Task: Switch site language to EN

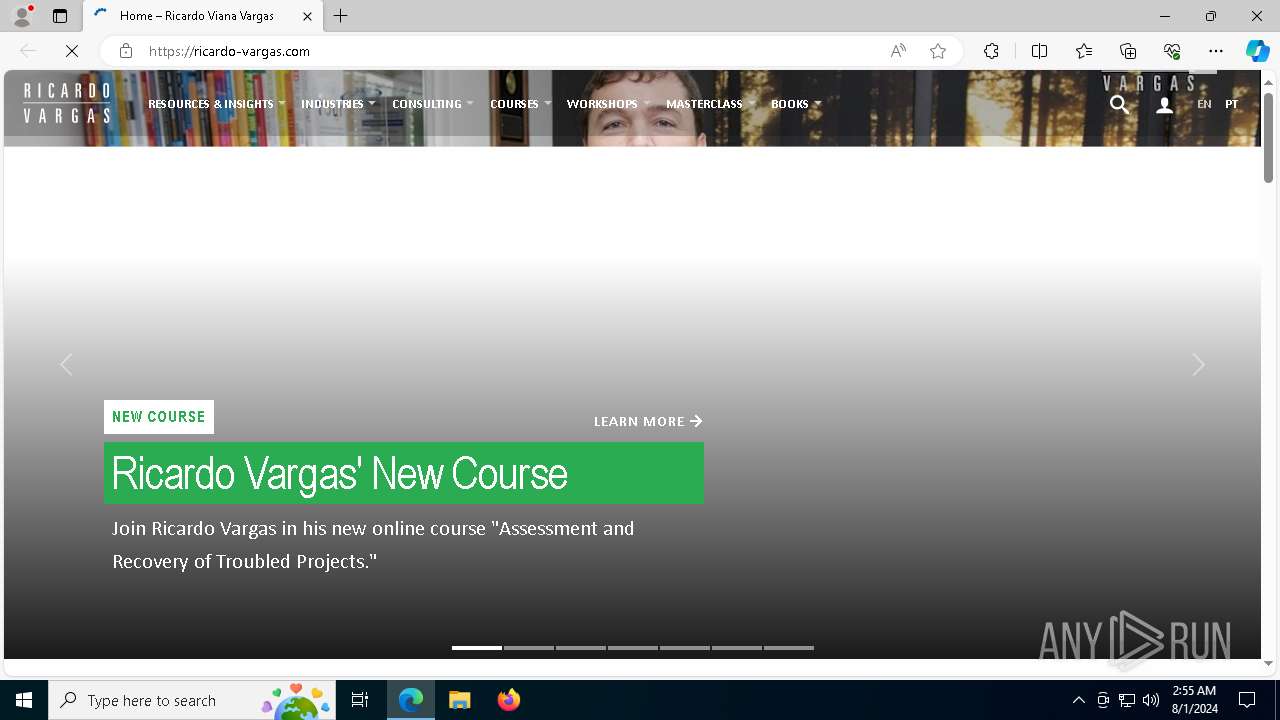Action: [1204, 104]
